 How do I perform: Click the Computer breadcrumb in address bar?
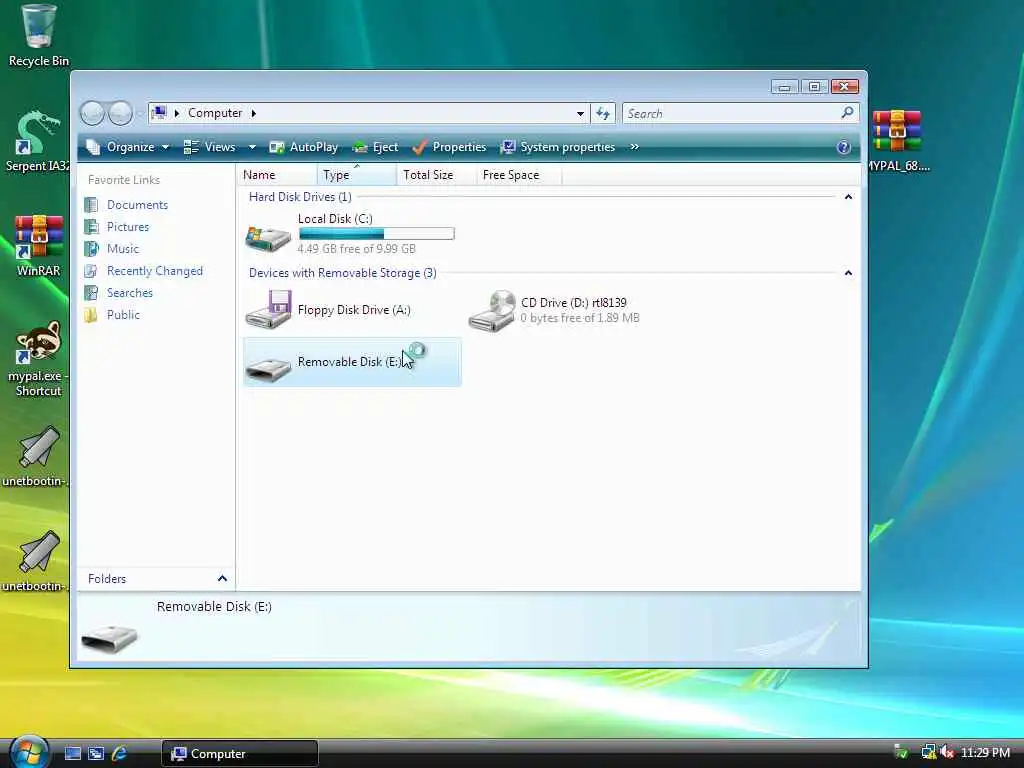215,113
